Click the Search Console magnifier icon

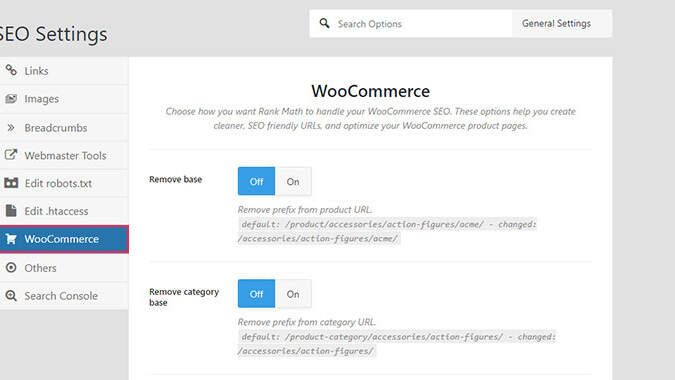pyautogui.click(x=11, y=296)
